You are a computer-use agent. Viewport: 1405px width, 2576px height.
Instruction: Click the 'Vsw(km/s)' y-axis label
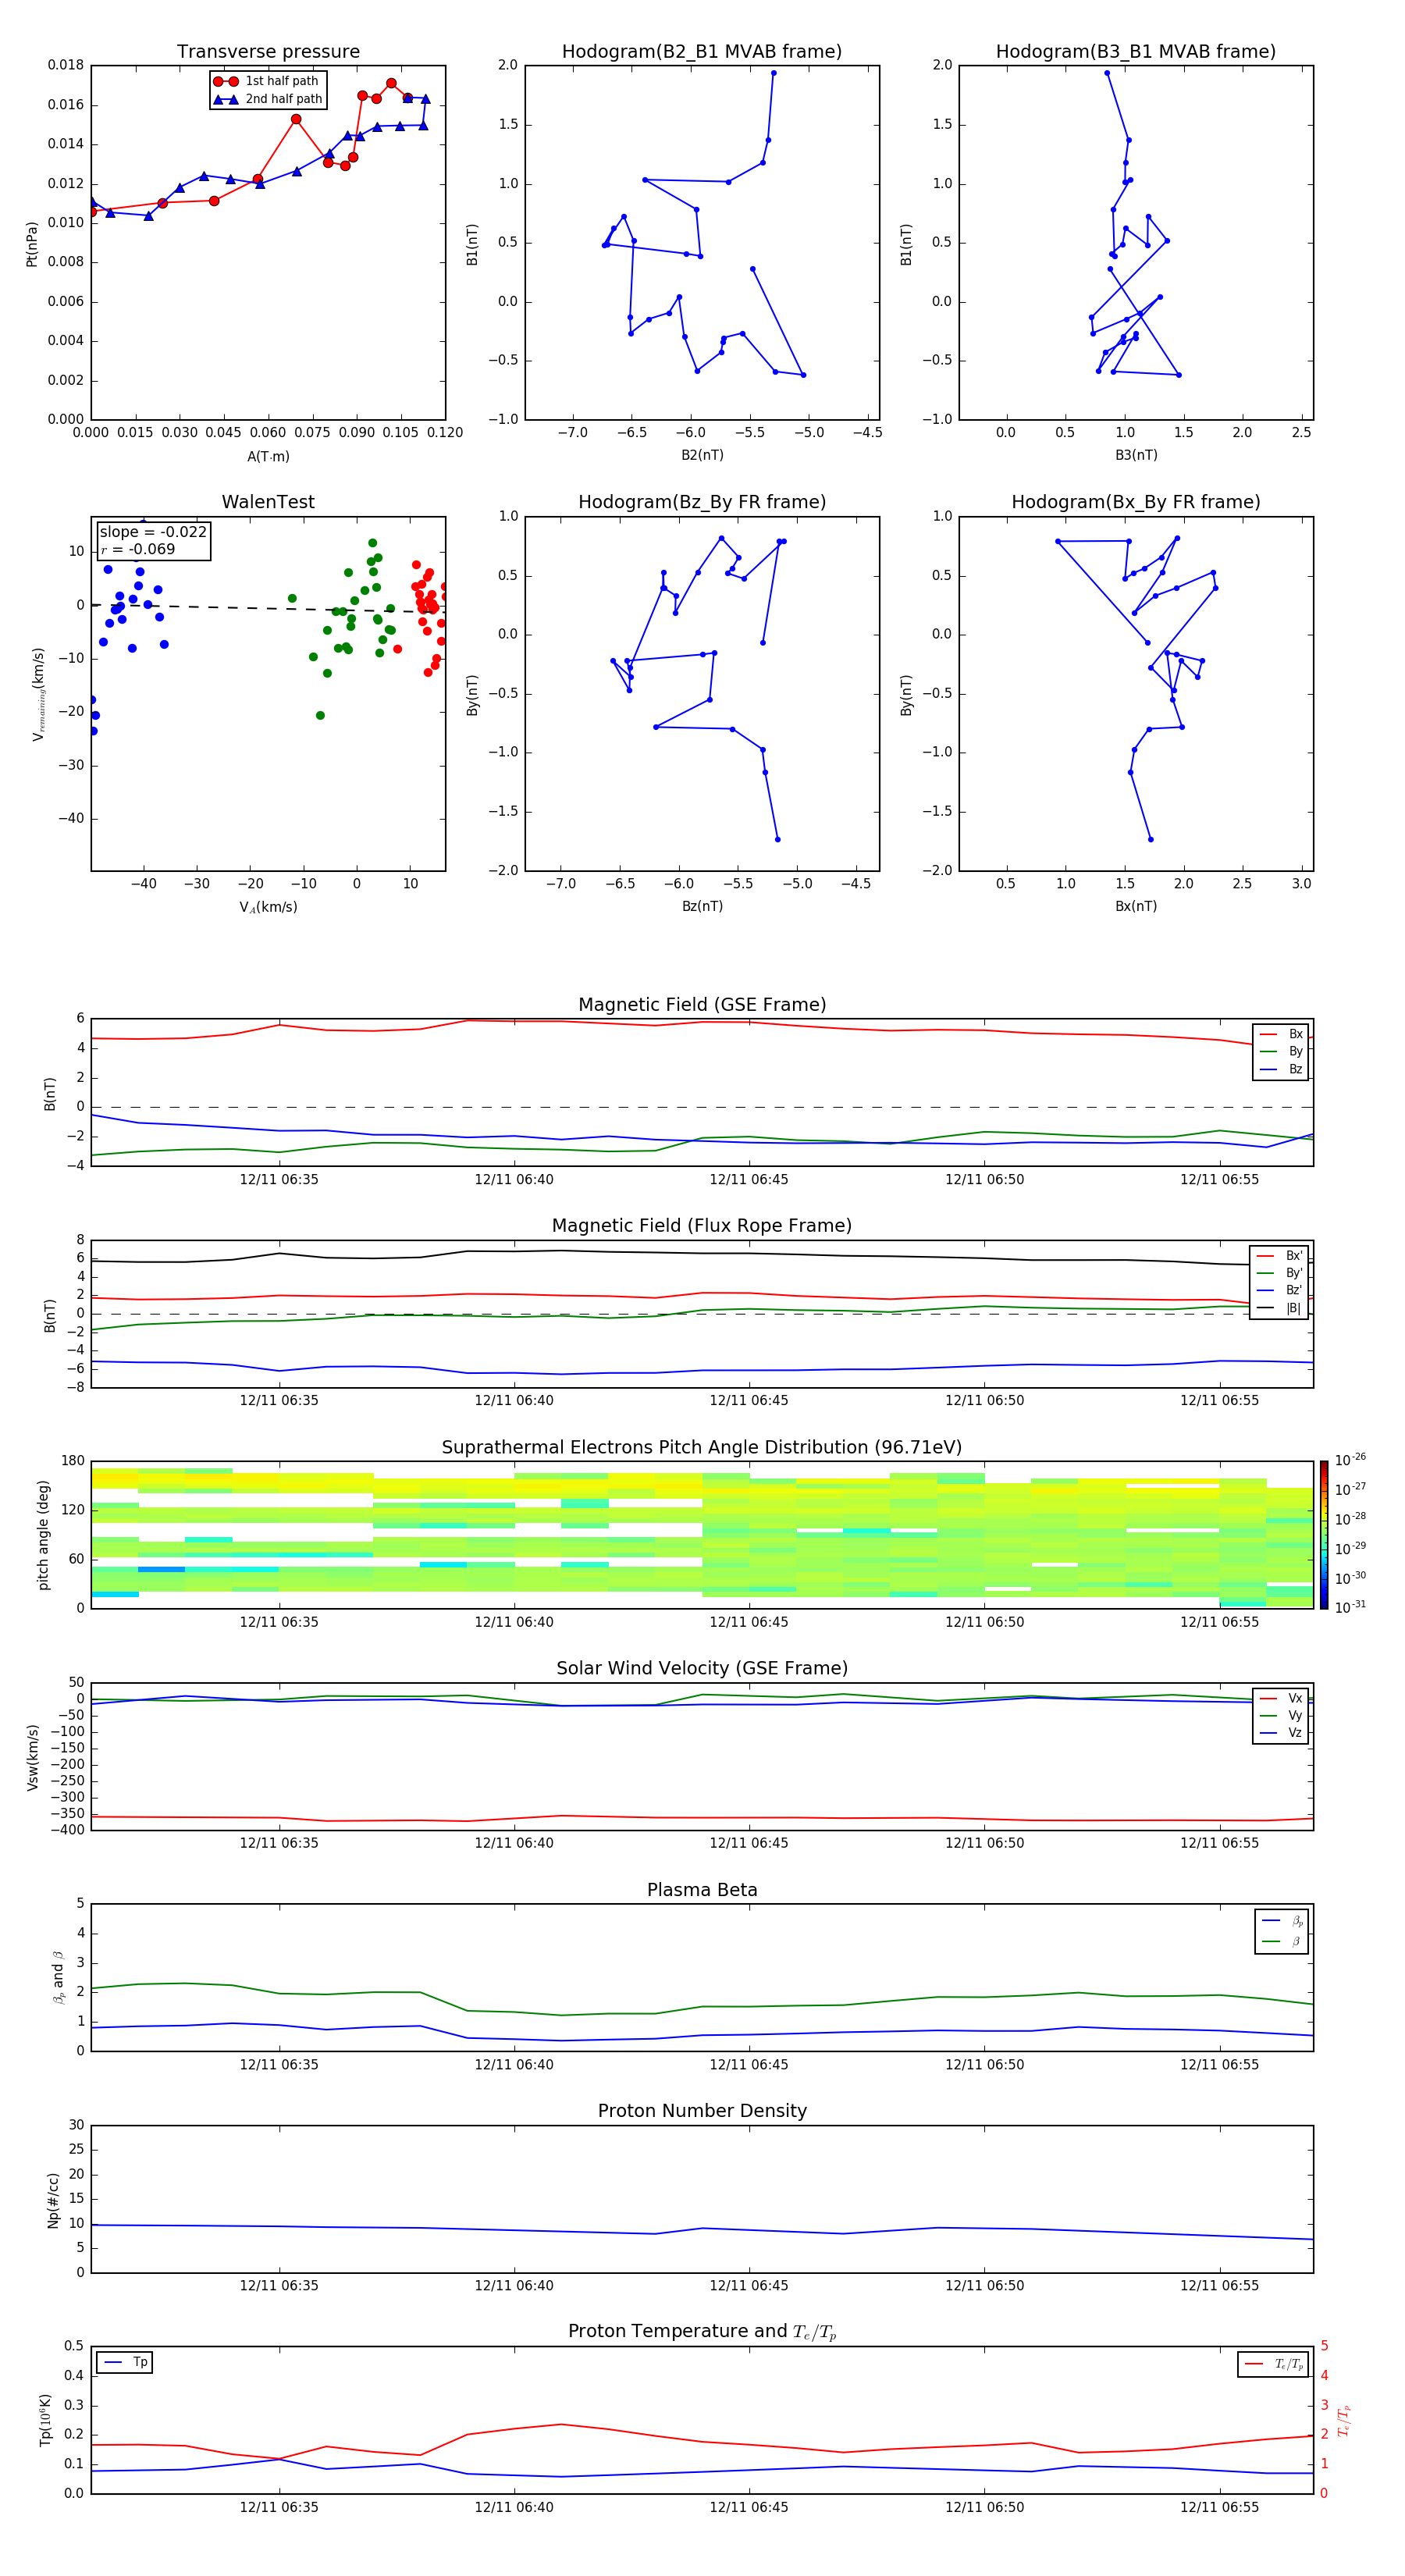pos(32,1756)
